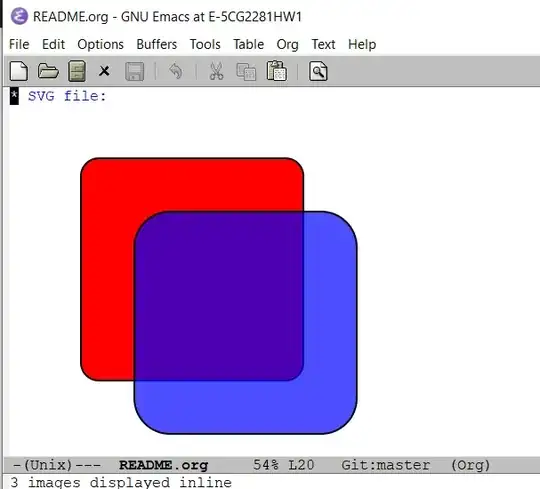The width and height of the screenshot is (540, 489).
Task: Click the "SVG file:" heading star
Action: click(x=14, y=96)
